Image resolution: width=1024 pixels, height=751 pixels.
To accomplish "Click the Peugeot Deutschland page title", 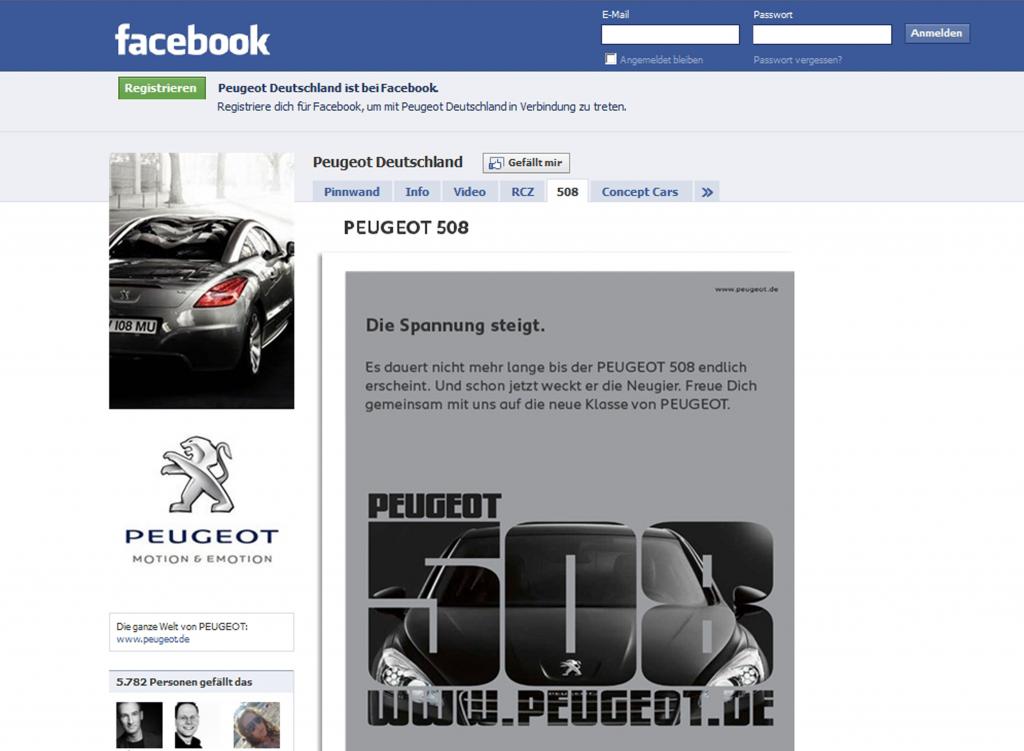I will 387,162.
